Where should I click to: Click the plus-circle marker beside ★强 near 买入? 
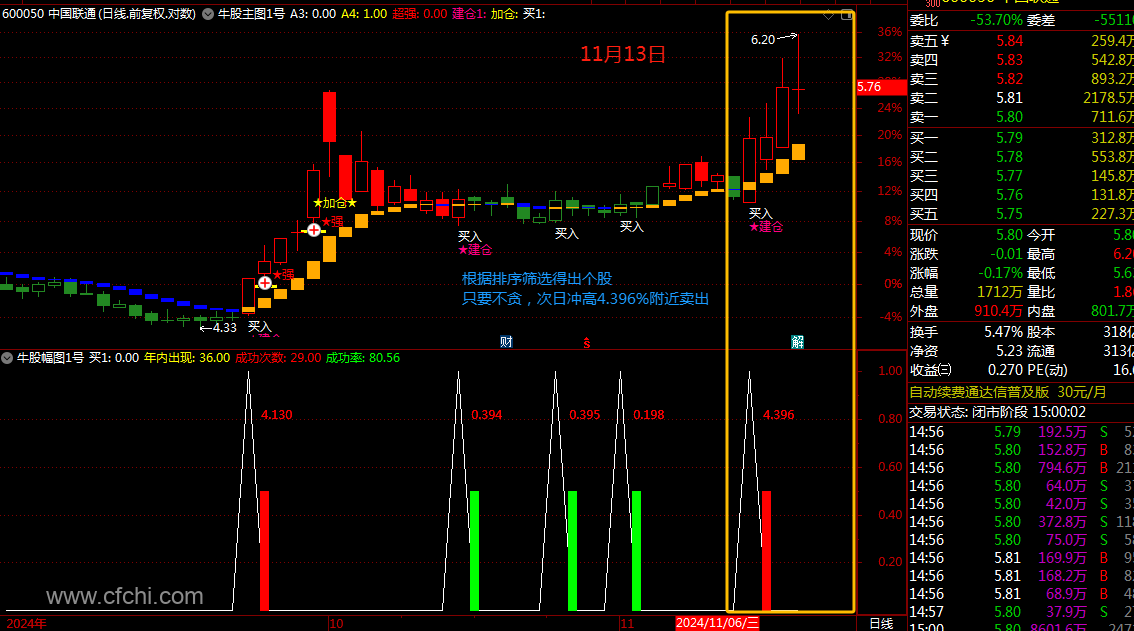(265, 283)
